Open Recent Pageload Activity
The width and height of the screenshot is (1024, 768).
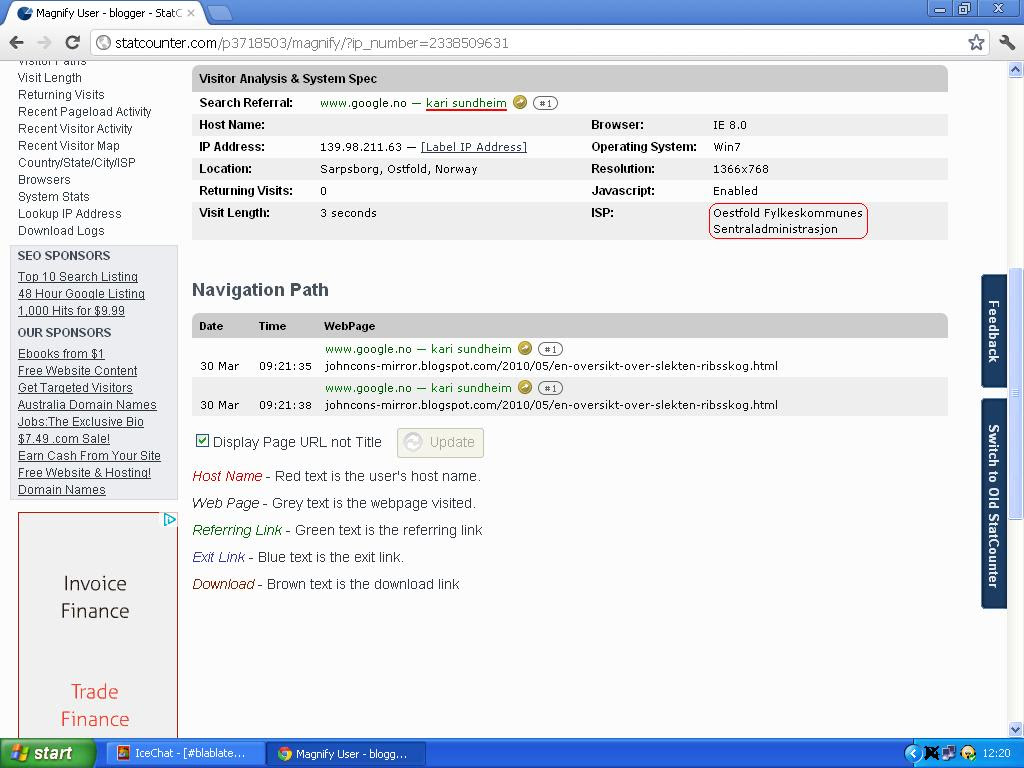(84, 112)
